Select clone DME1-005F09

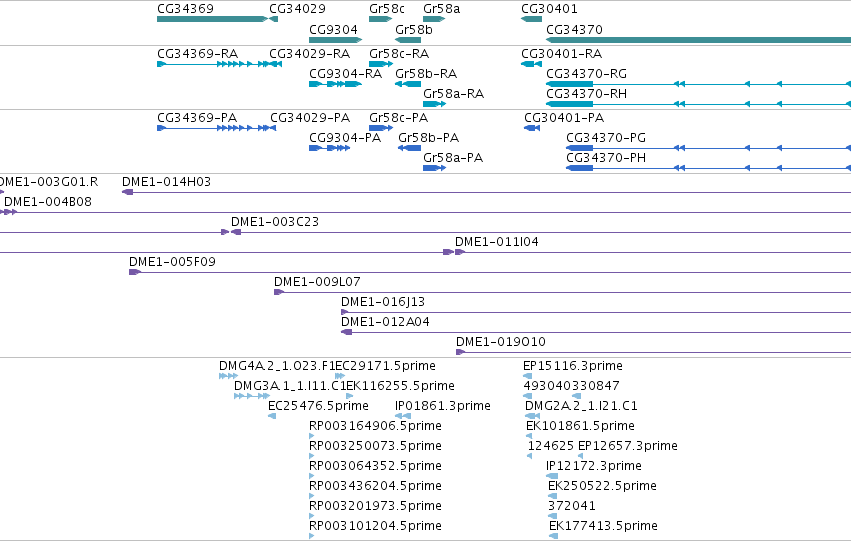490,272
